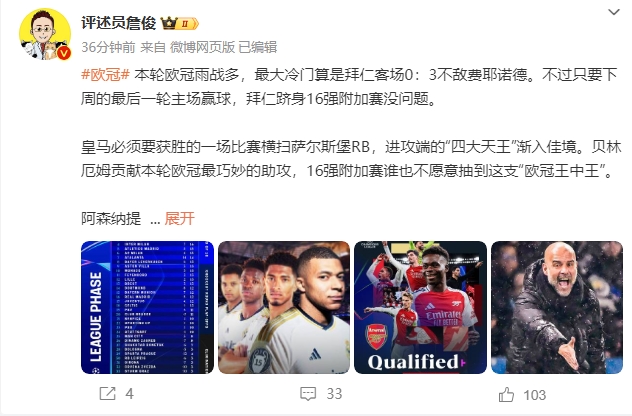Expand full post with 展开
632x416 pixels.
(x=180, y=219)
